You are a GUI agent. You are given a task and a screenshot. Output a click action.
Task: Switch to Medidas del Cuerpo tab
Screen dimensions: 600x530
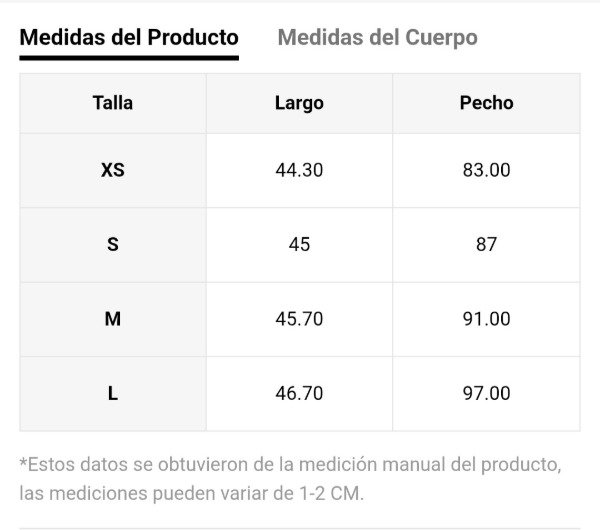(x=377, y=38)
